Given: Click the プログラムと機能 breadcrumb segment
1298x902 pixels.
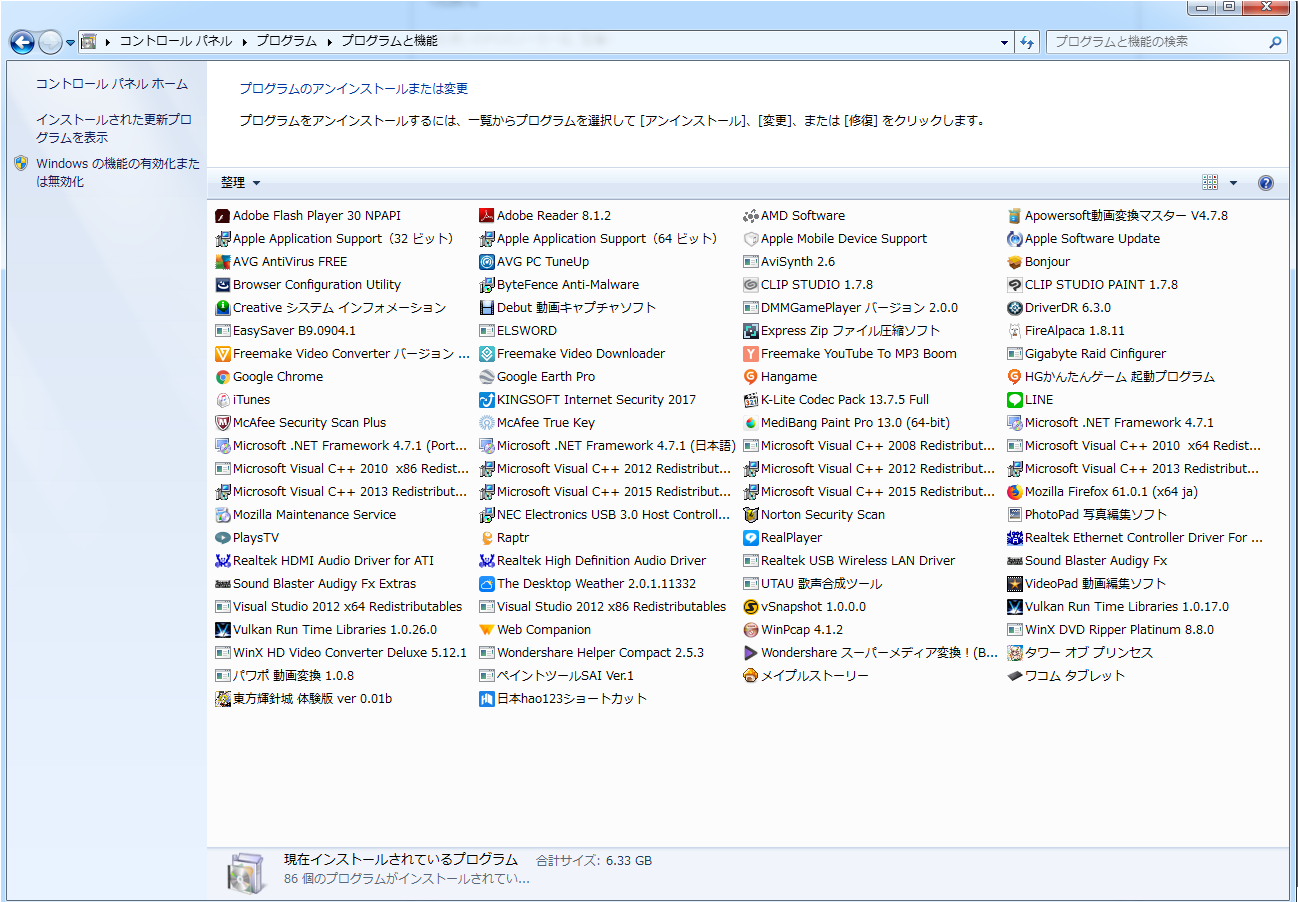Looking at the screenshot, I should point(389,42).
